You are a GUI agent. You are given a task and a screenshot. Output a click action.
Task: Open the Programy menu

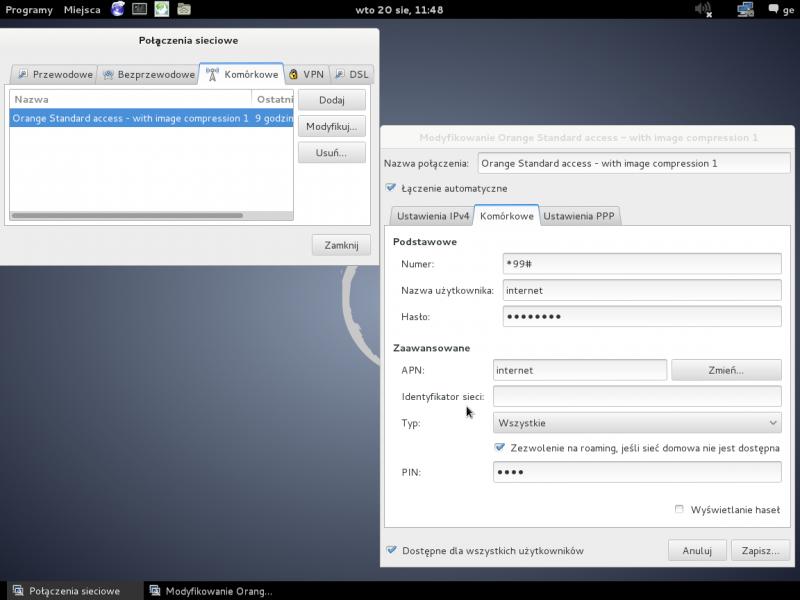pyautogui.click(x=29, y=10)
